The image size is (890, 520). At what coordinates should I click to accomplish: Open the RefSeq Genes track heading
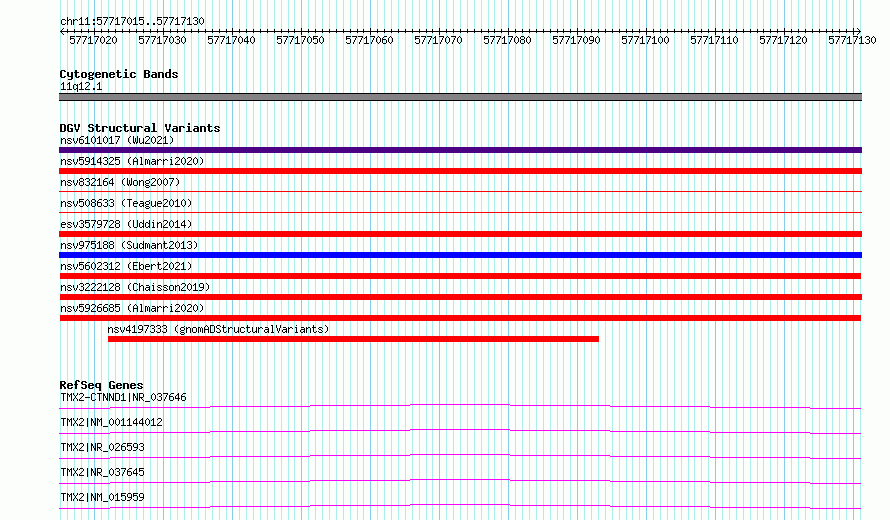[x=101, y=385]
